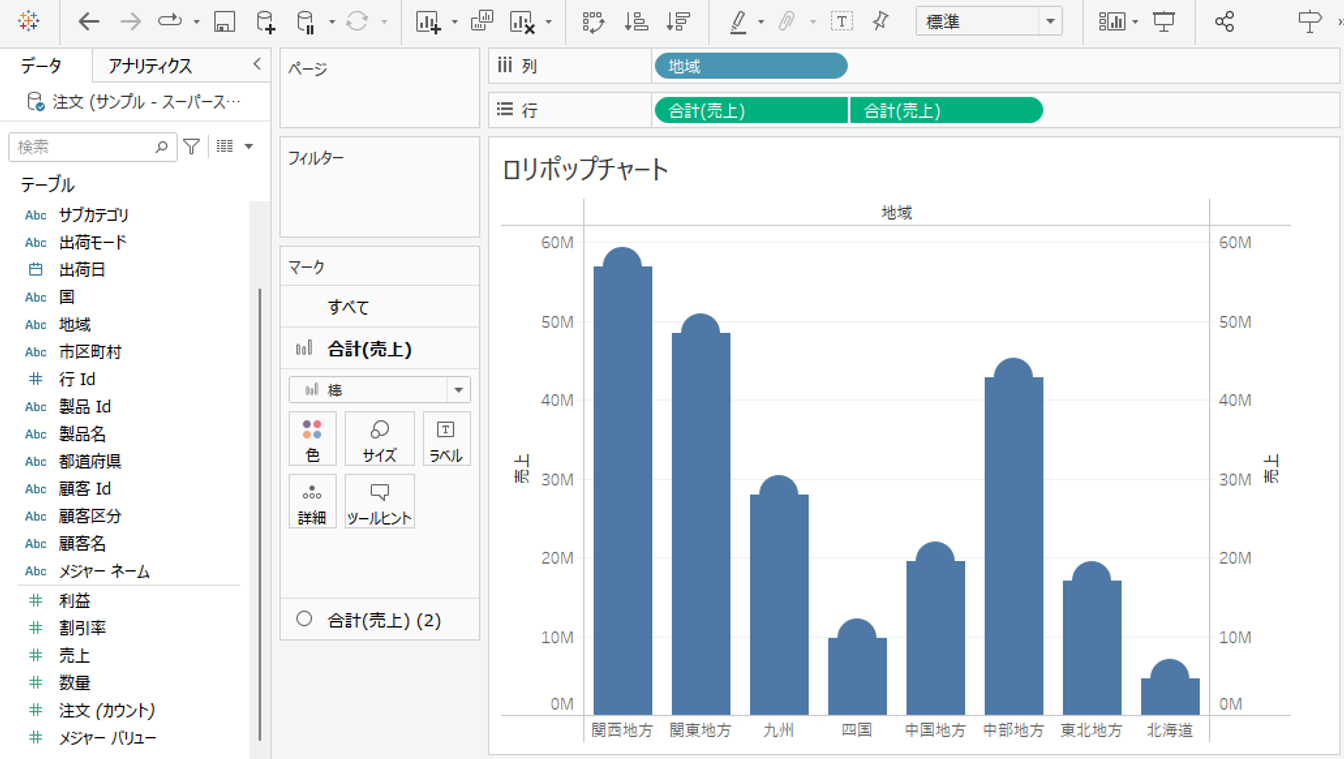Select the サブカテゴリ field
This screenshot has height=759, width=1344.
[94, 215]
